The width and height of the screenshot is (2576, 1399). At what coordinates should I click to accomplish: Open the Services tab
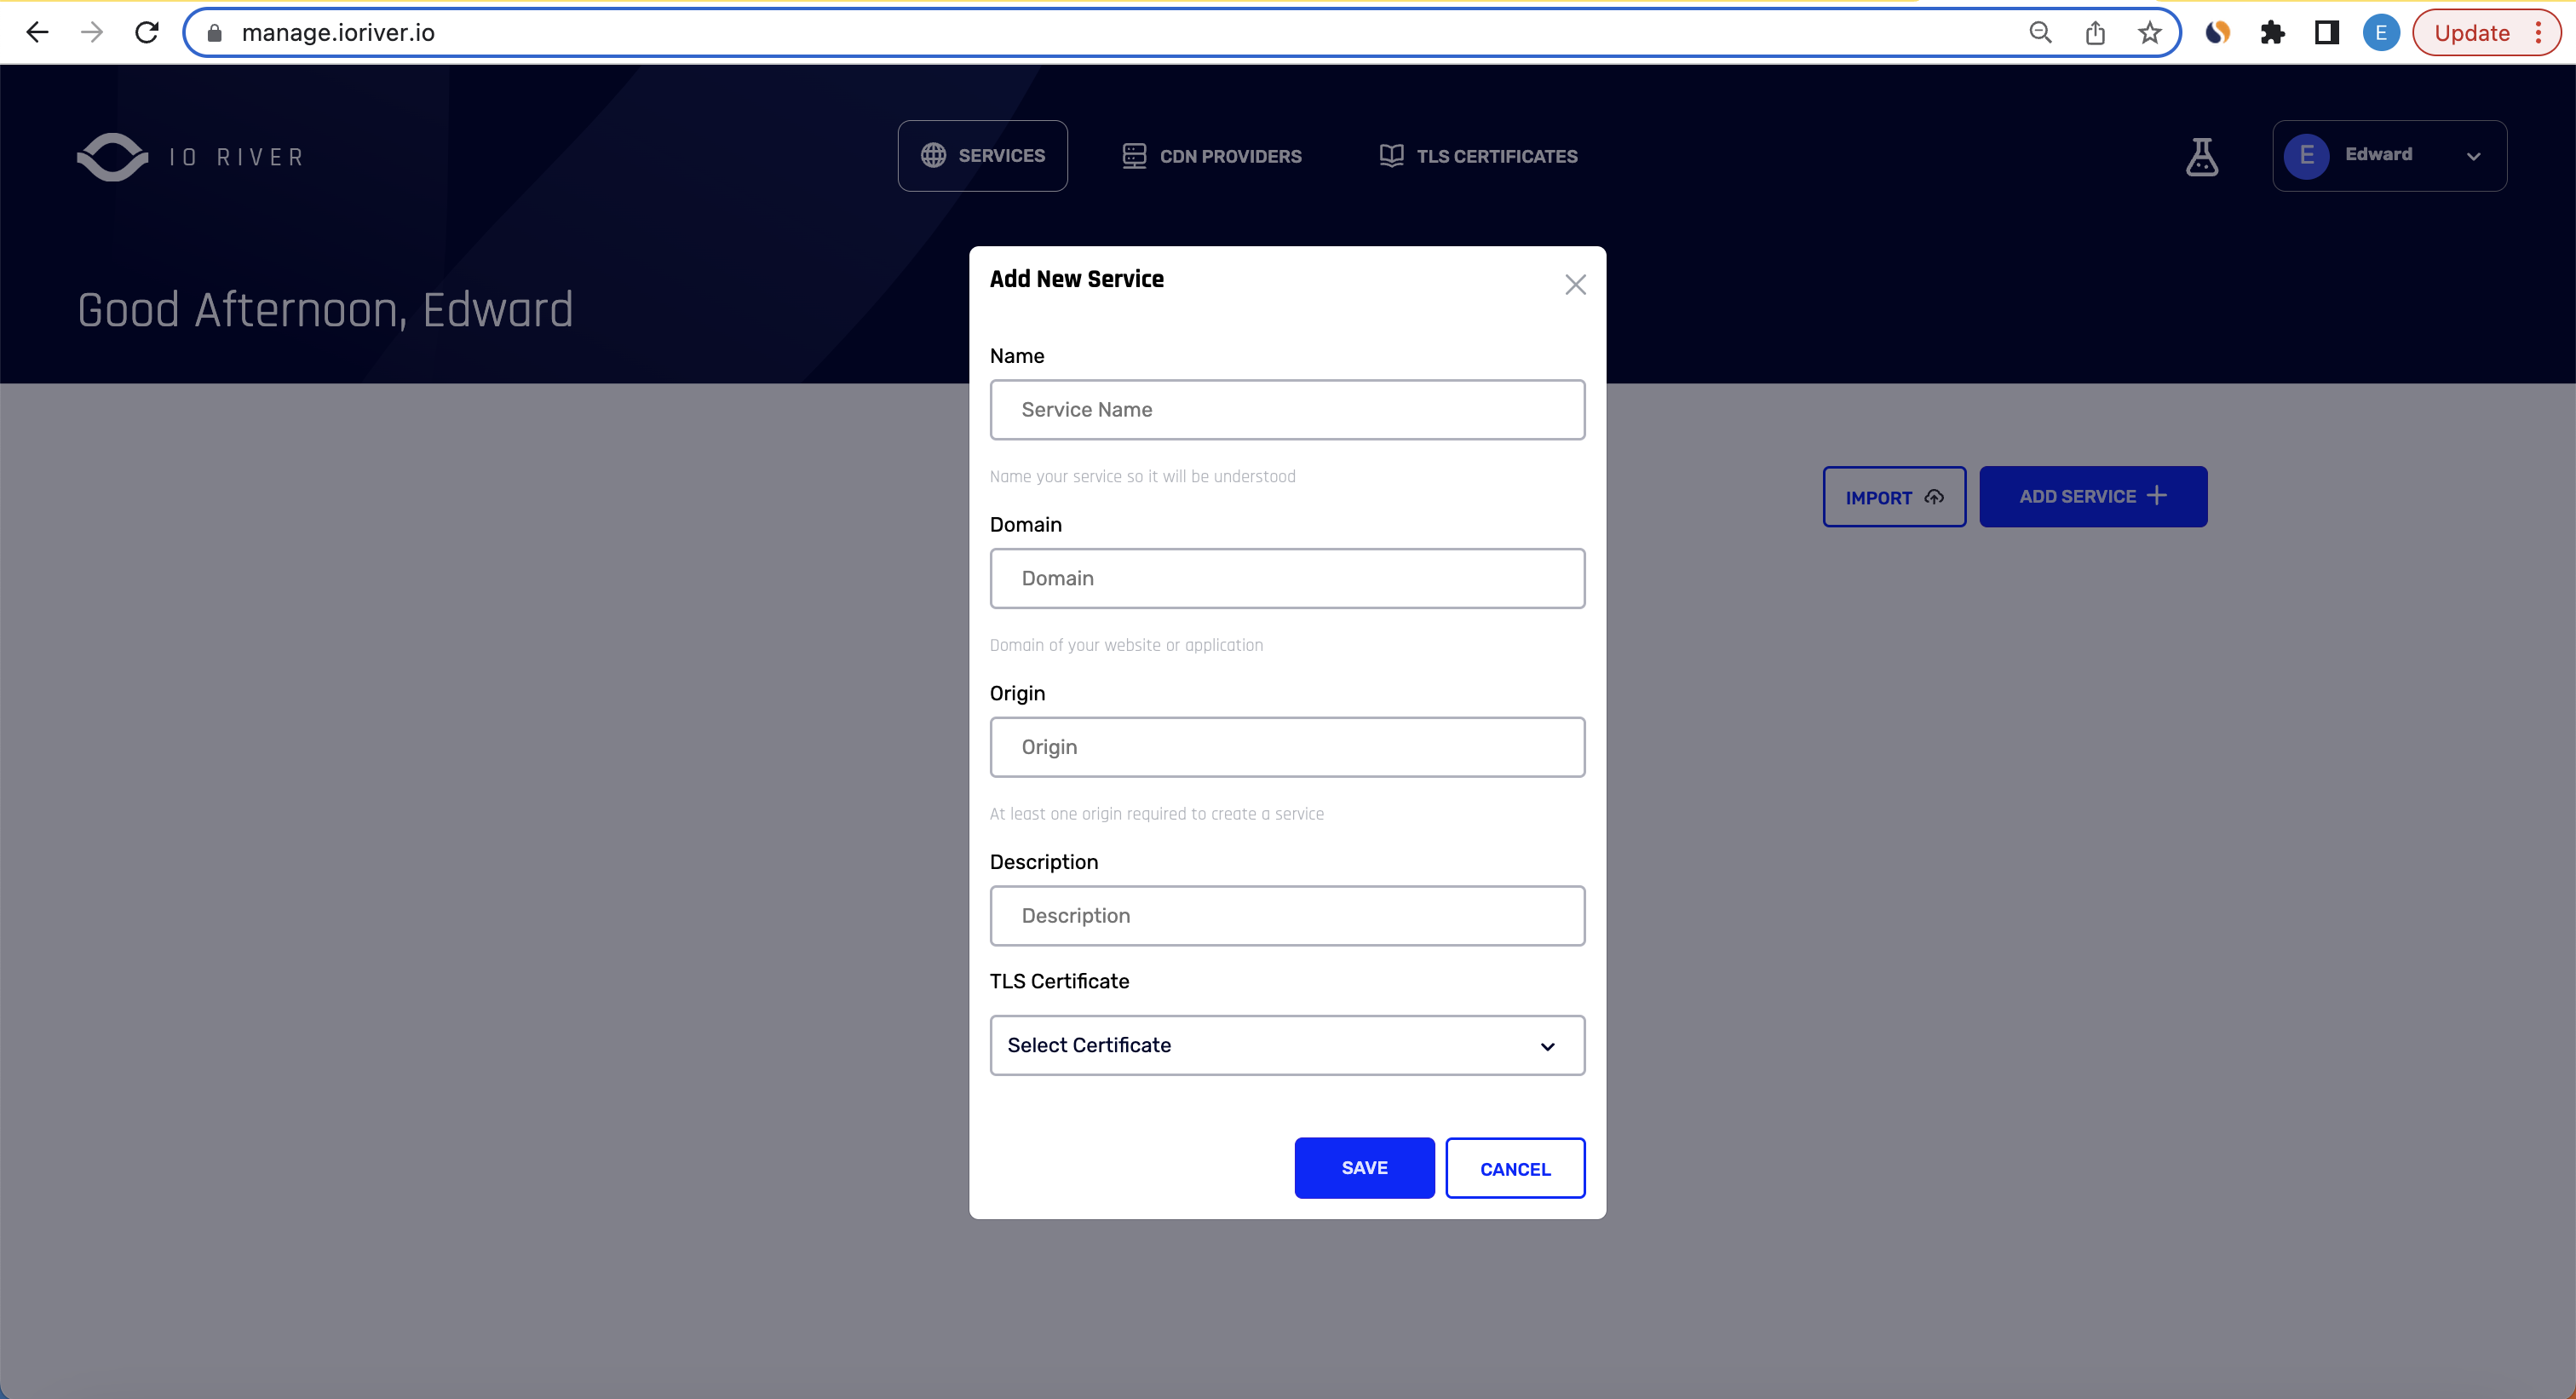click(982, 156)
